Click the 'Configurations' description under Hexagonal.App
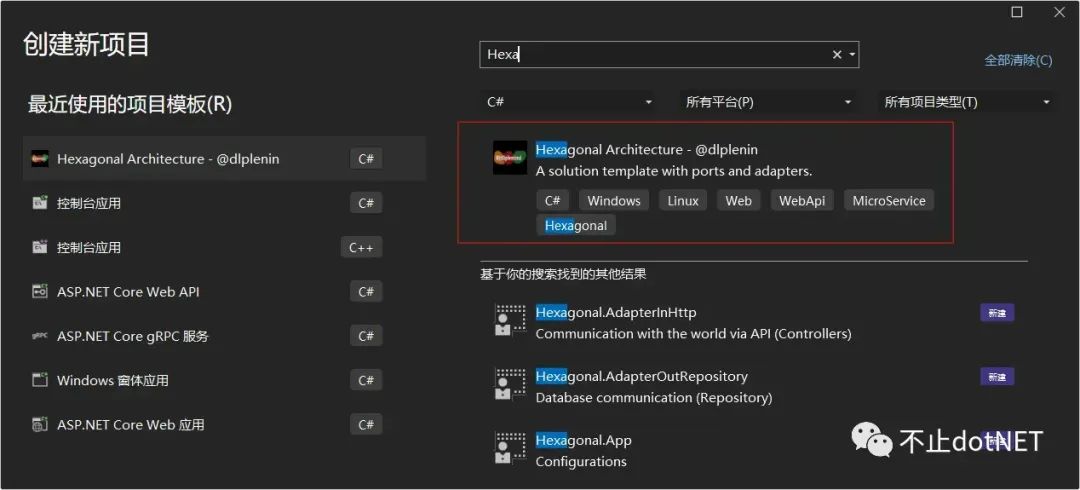 point(581,462)
